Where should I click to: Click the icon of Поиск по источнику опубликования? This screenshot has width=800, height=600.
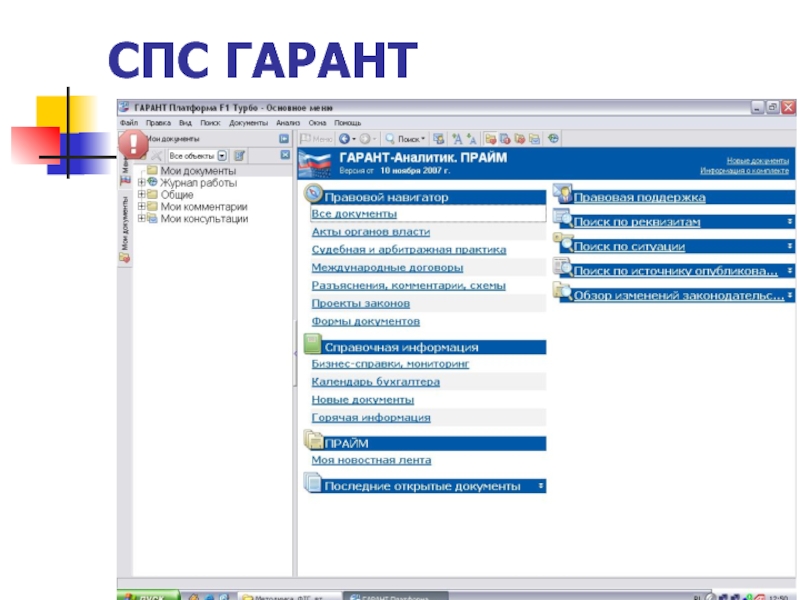click(x=563, y=267)
